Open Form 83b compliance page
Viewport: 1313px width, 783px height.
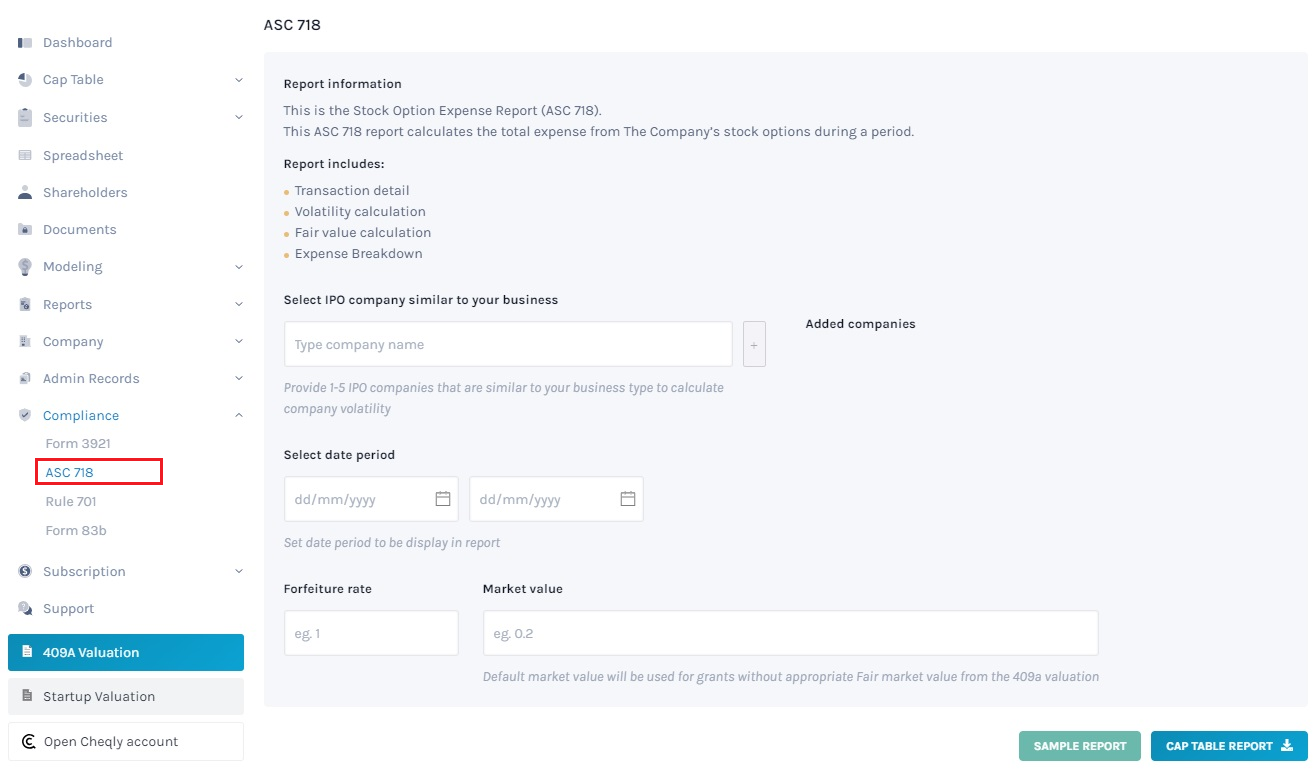point(76,530)
